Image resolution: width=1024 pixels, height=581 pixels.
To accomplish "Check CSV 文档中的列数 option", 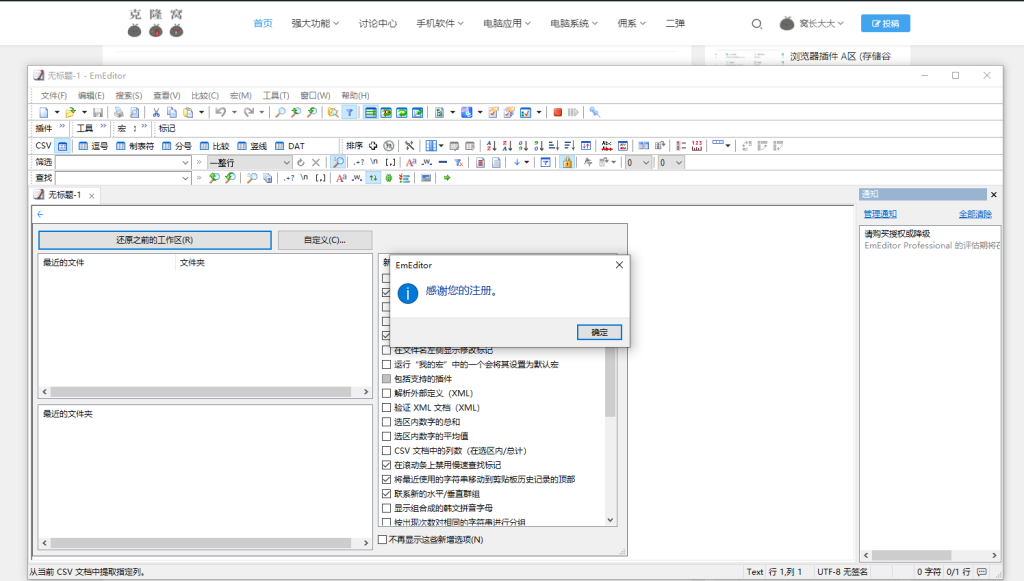I will (x=387, y=450).
